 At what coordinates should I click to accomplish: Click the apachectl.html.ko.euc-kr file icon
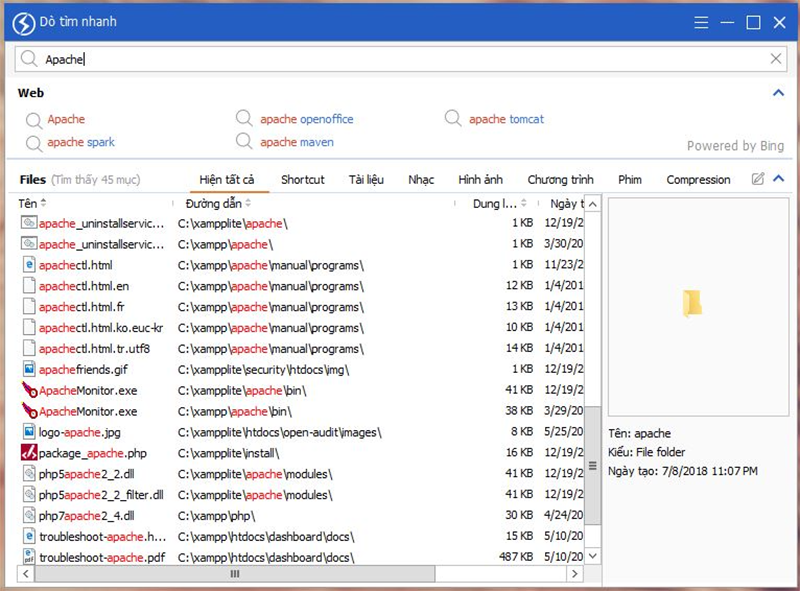coord(29,327)
